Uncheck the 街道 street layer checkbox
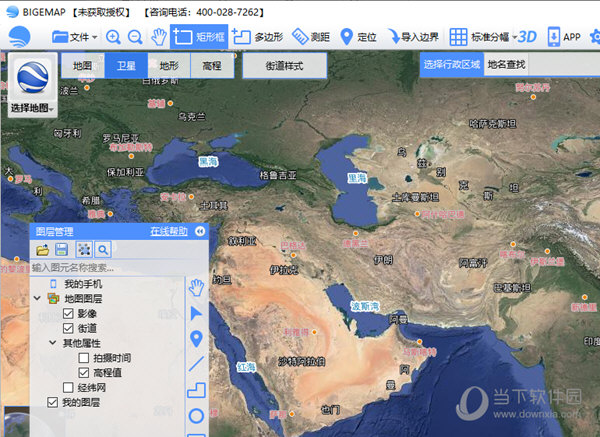600x437 pixels. [x=68, y=328]
